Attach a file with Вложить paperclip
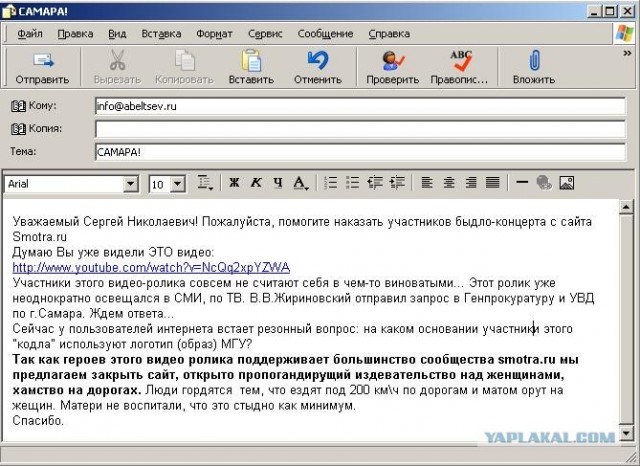 [x=534, y=60]
